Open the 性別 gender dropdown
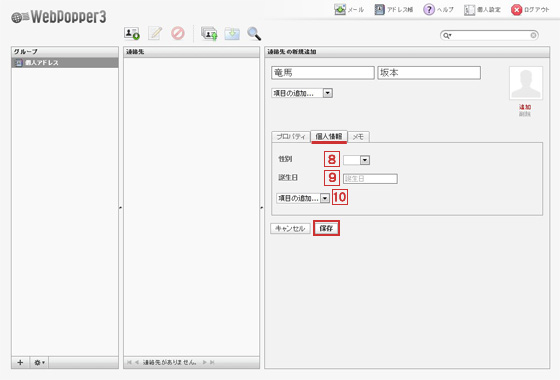The image size is (560, 380). (x=356, y=160)
